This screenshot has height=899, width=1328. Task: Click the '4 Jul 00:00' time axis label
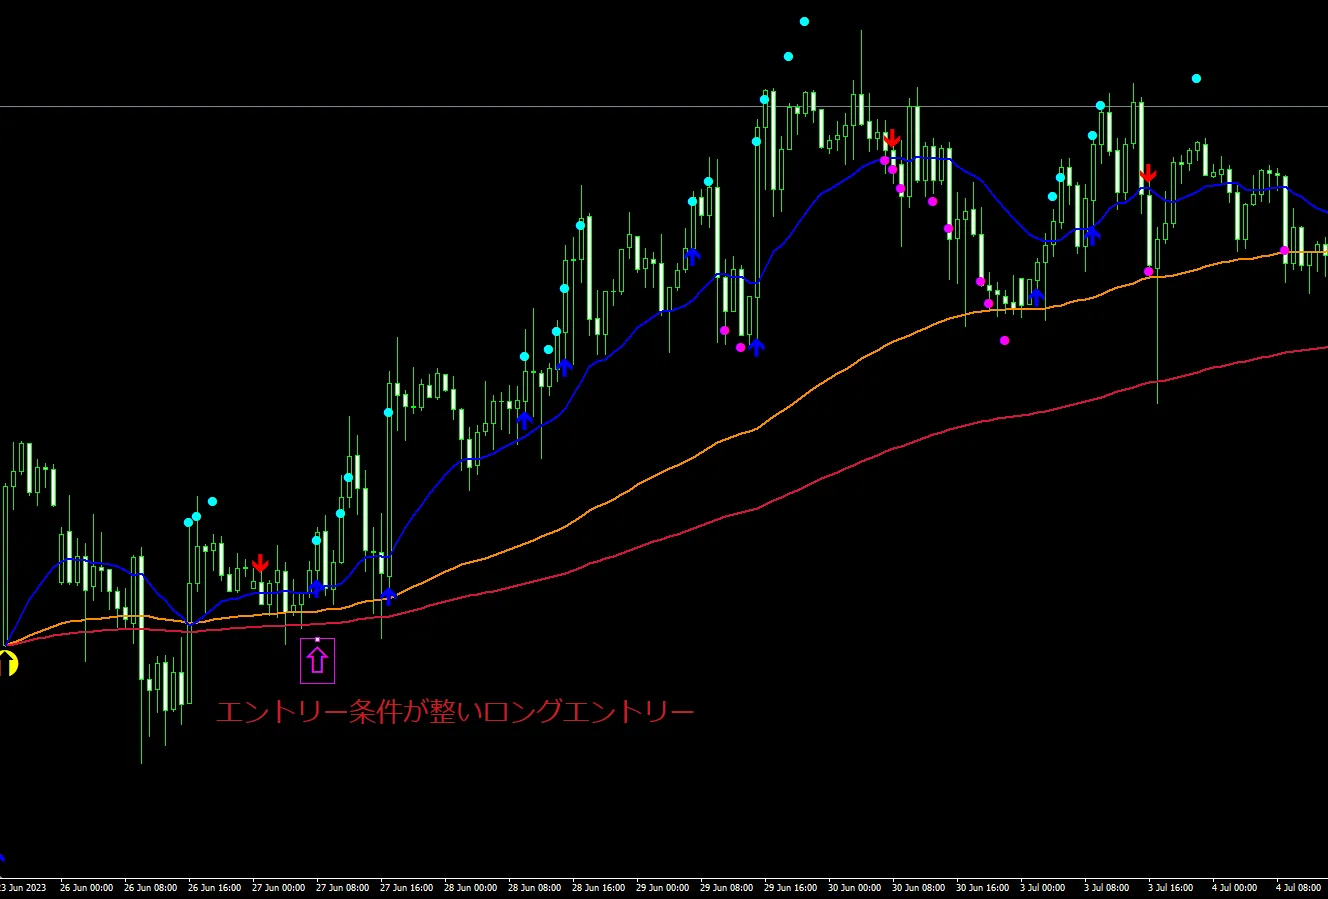point(1235,887)
